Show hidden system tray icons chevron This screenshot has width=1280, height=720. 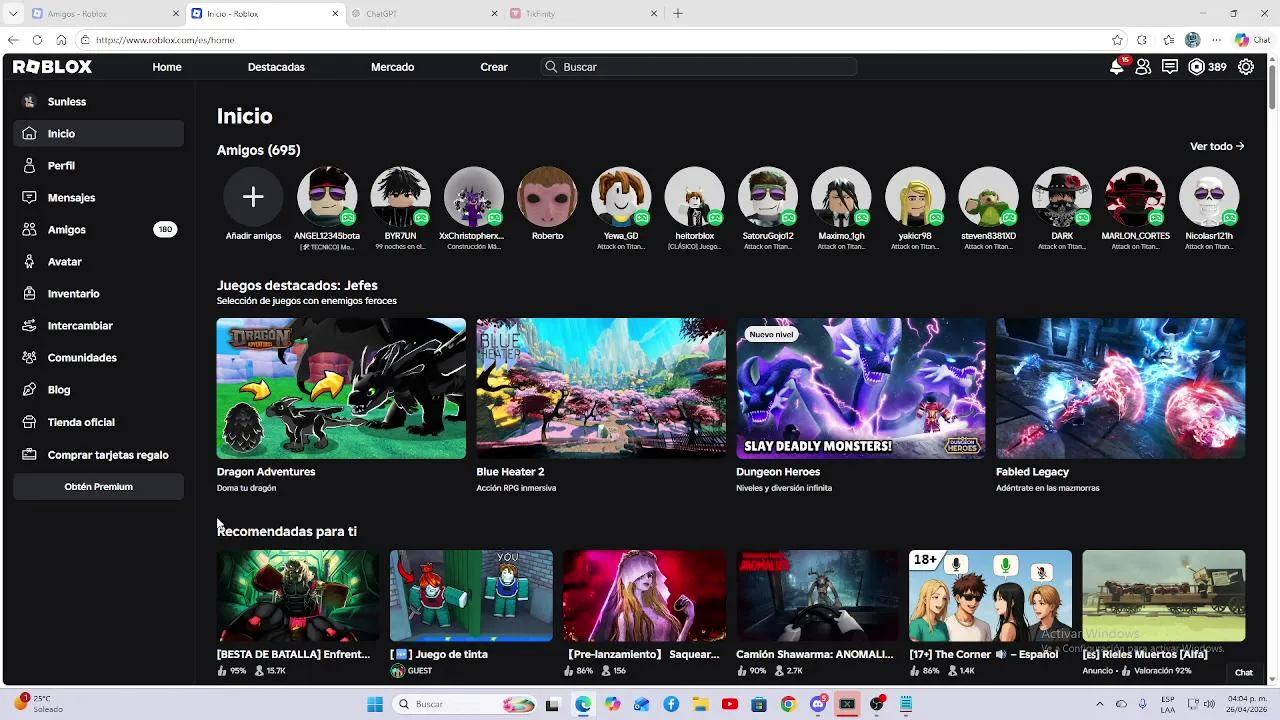(x=1100, y=704)
